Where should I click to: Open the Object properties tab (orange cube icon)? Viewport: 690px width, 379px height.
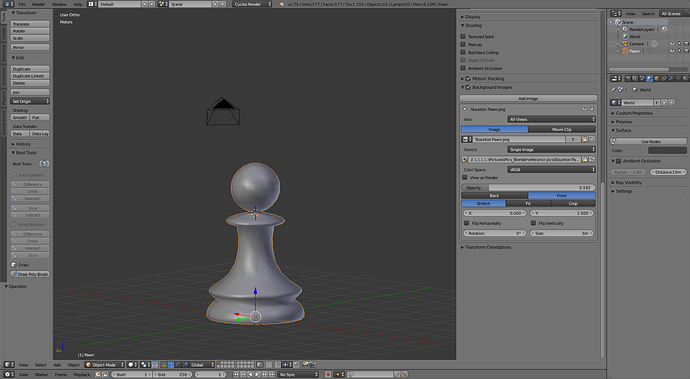(657, 78)
